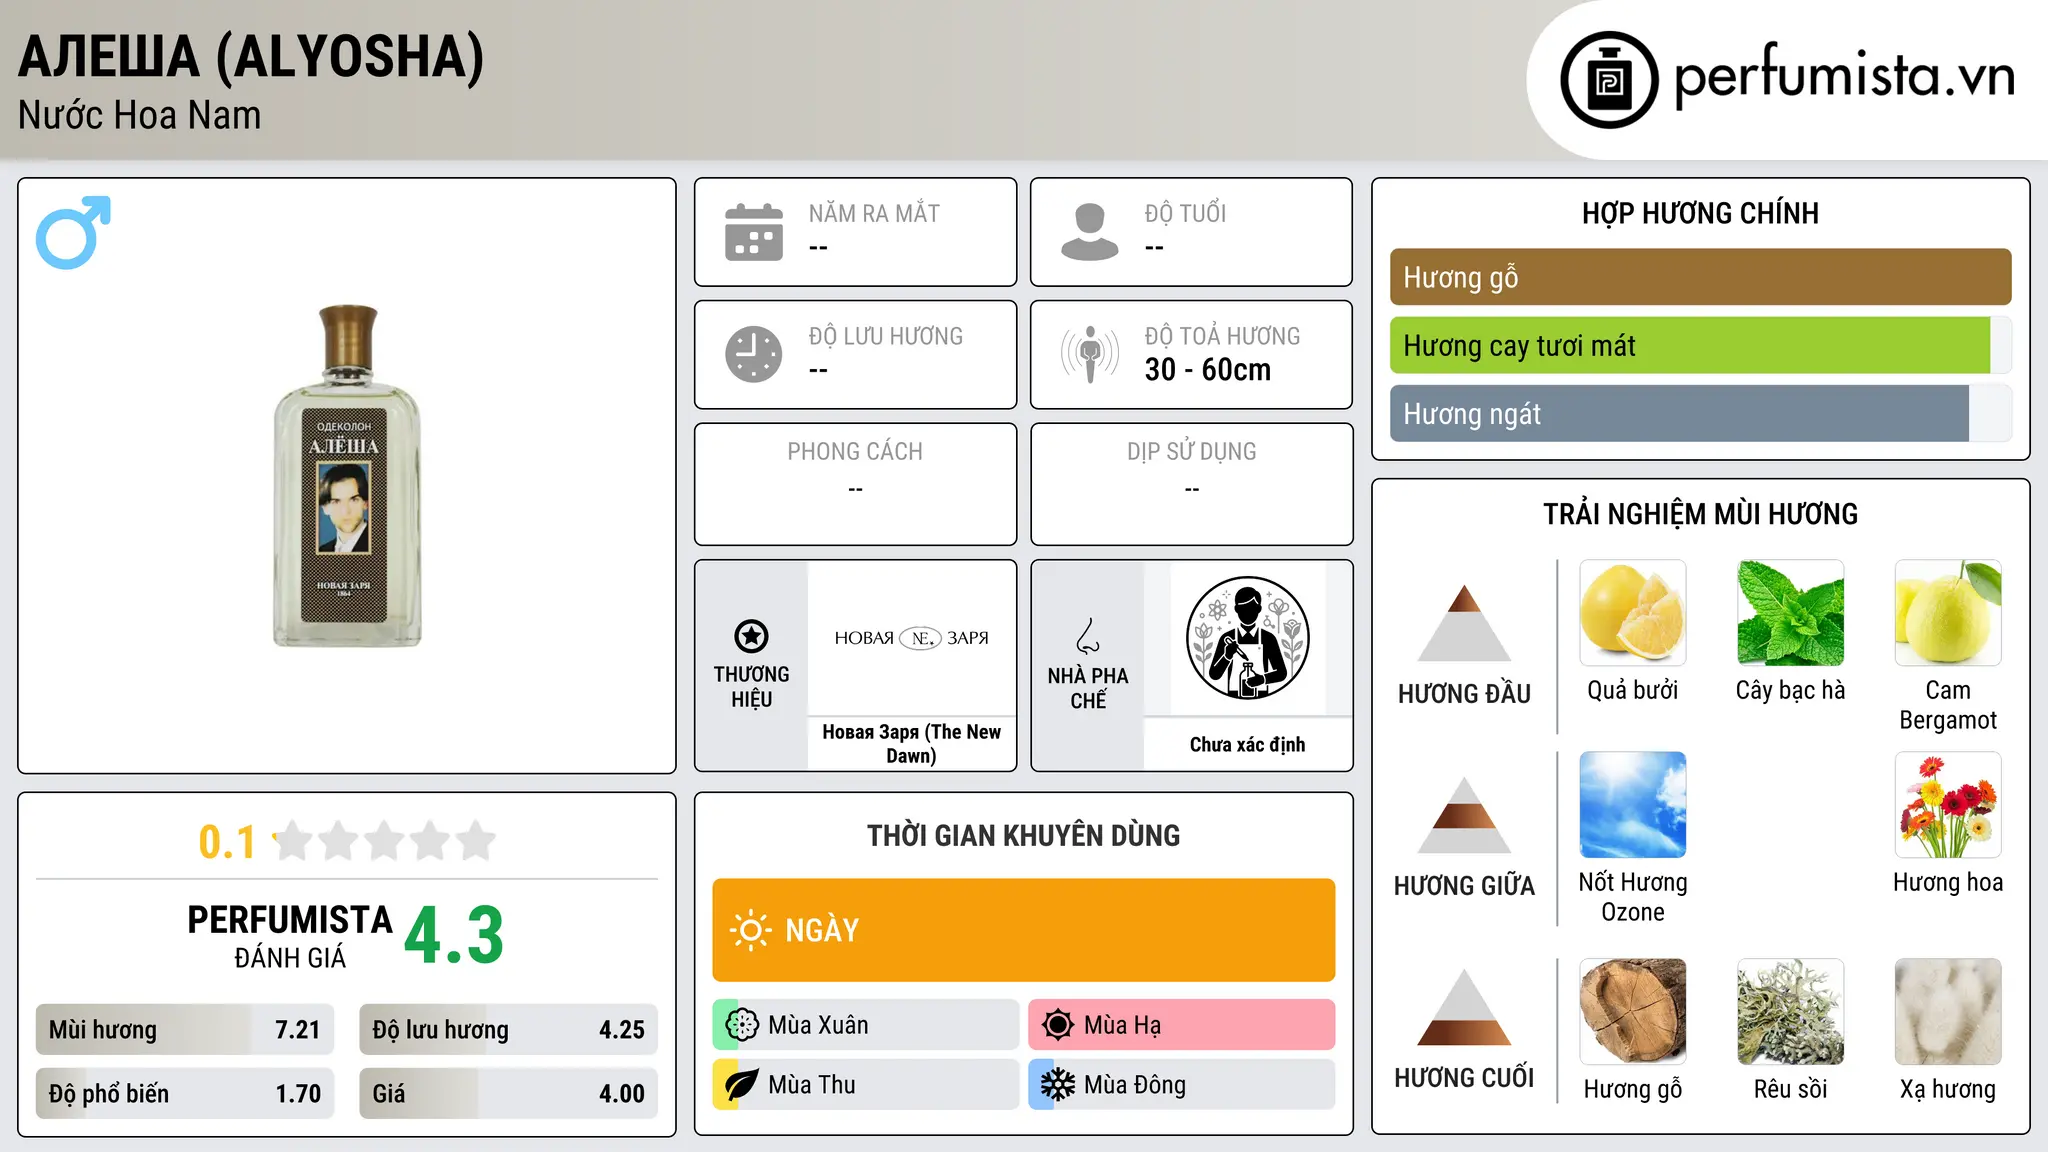Click the sun icon beside Ngày

[750, 930]
